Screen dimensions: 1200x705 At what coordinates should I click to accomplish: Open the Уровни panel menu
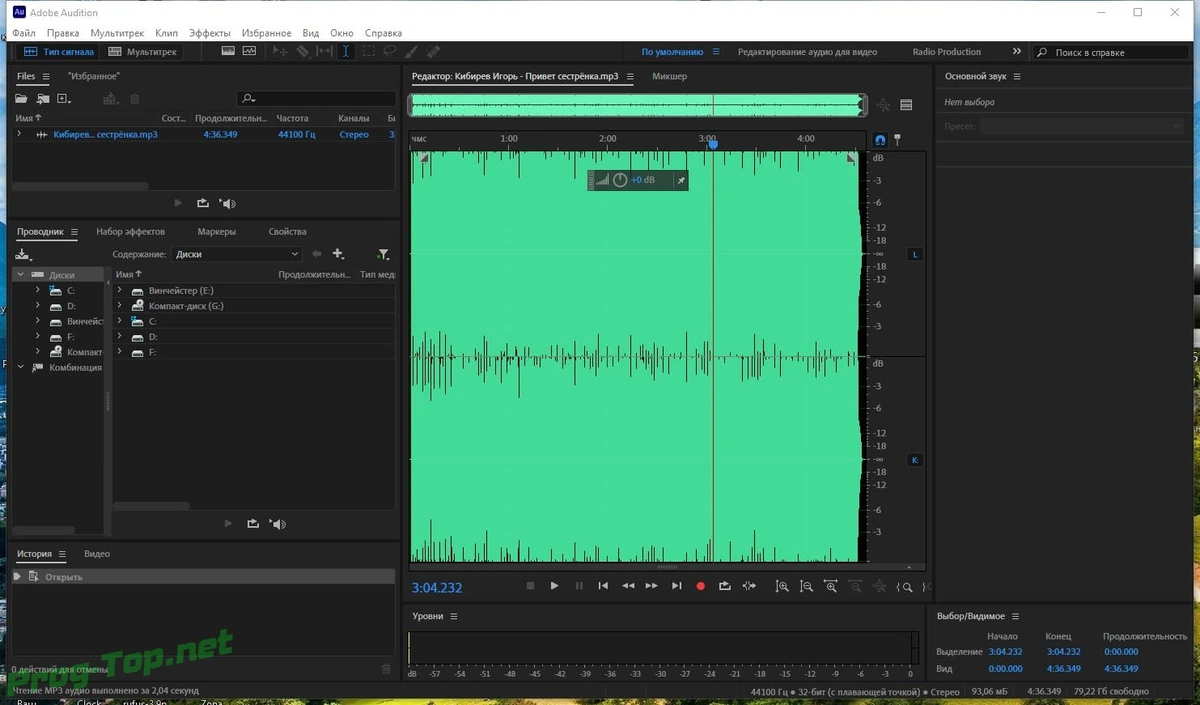tap(453, 616)
